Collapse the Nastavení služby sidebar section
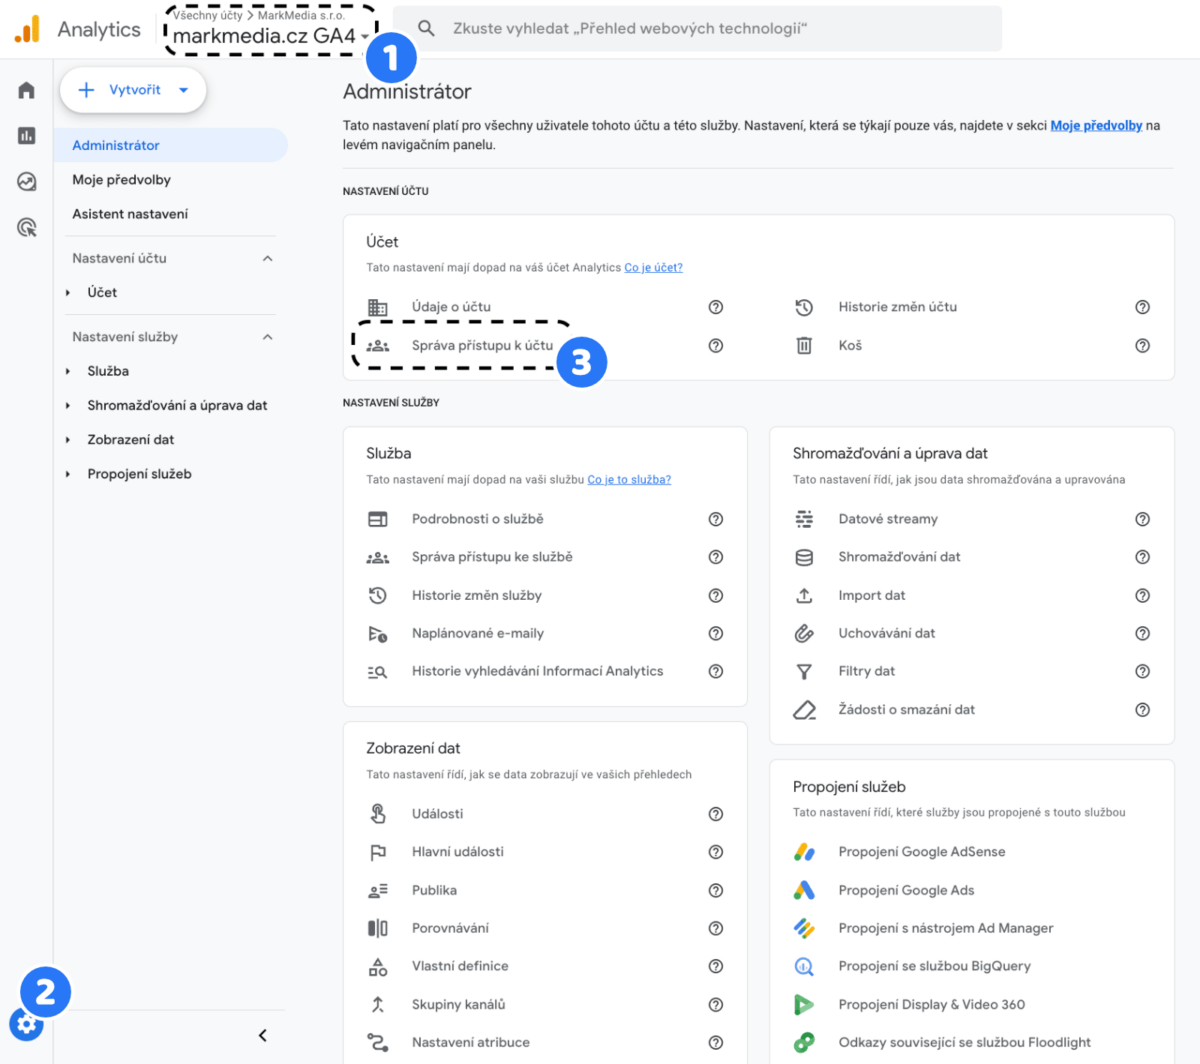Screen dimensions: 1200x1064 267,337
